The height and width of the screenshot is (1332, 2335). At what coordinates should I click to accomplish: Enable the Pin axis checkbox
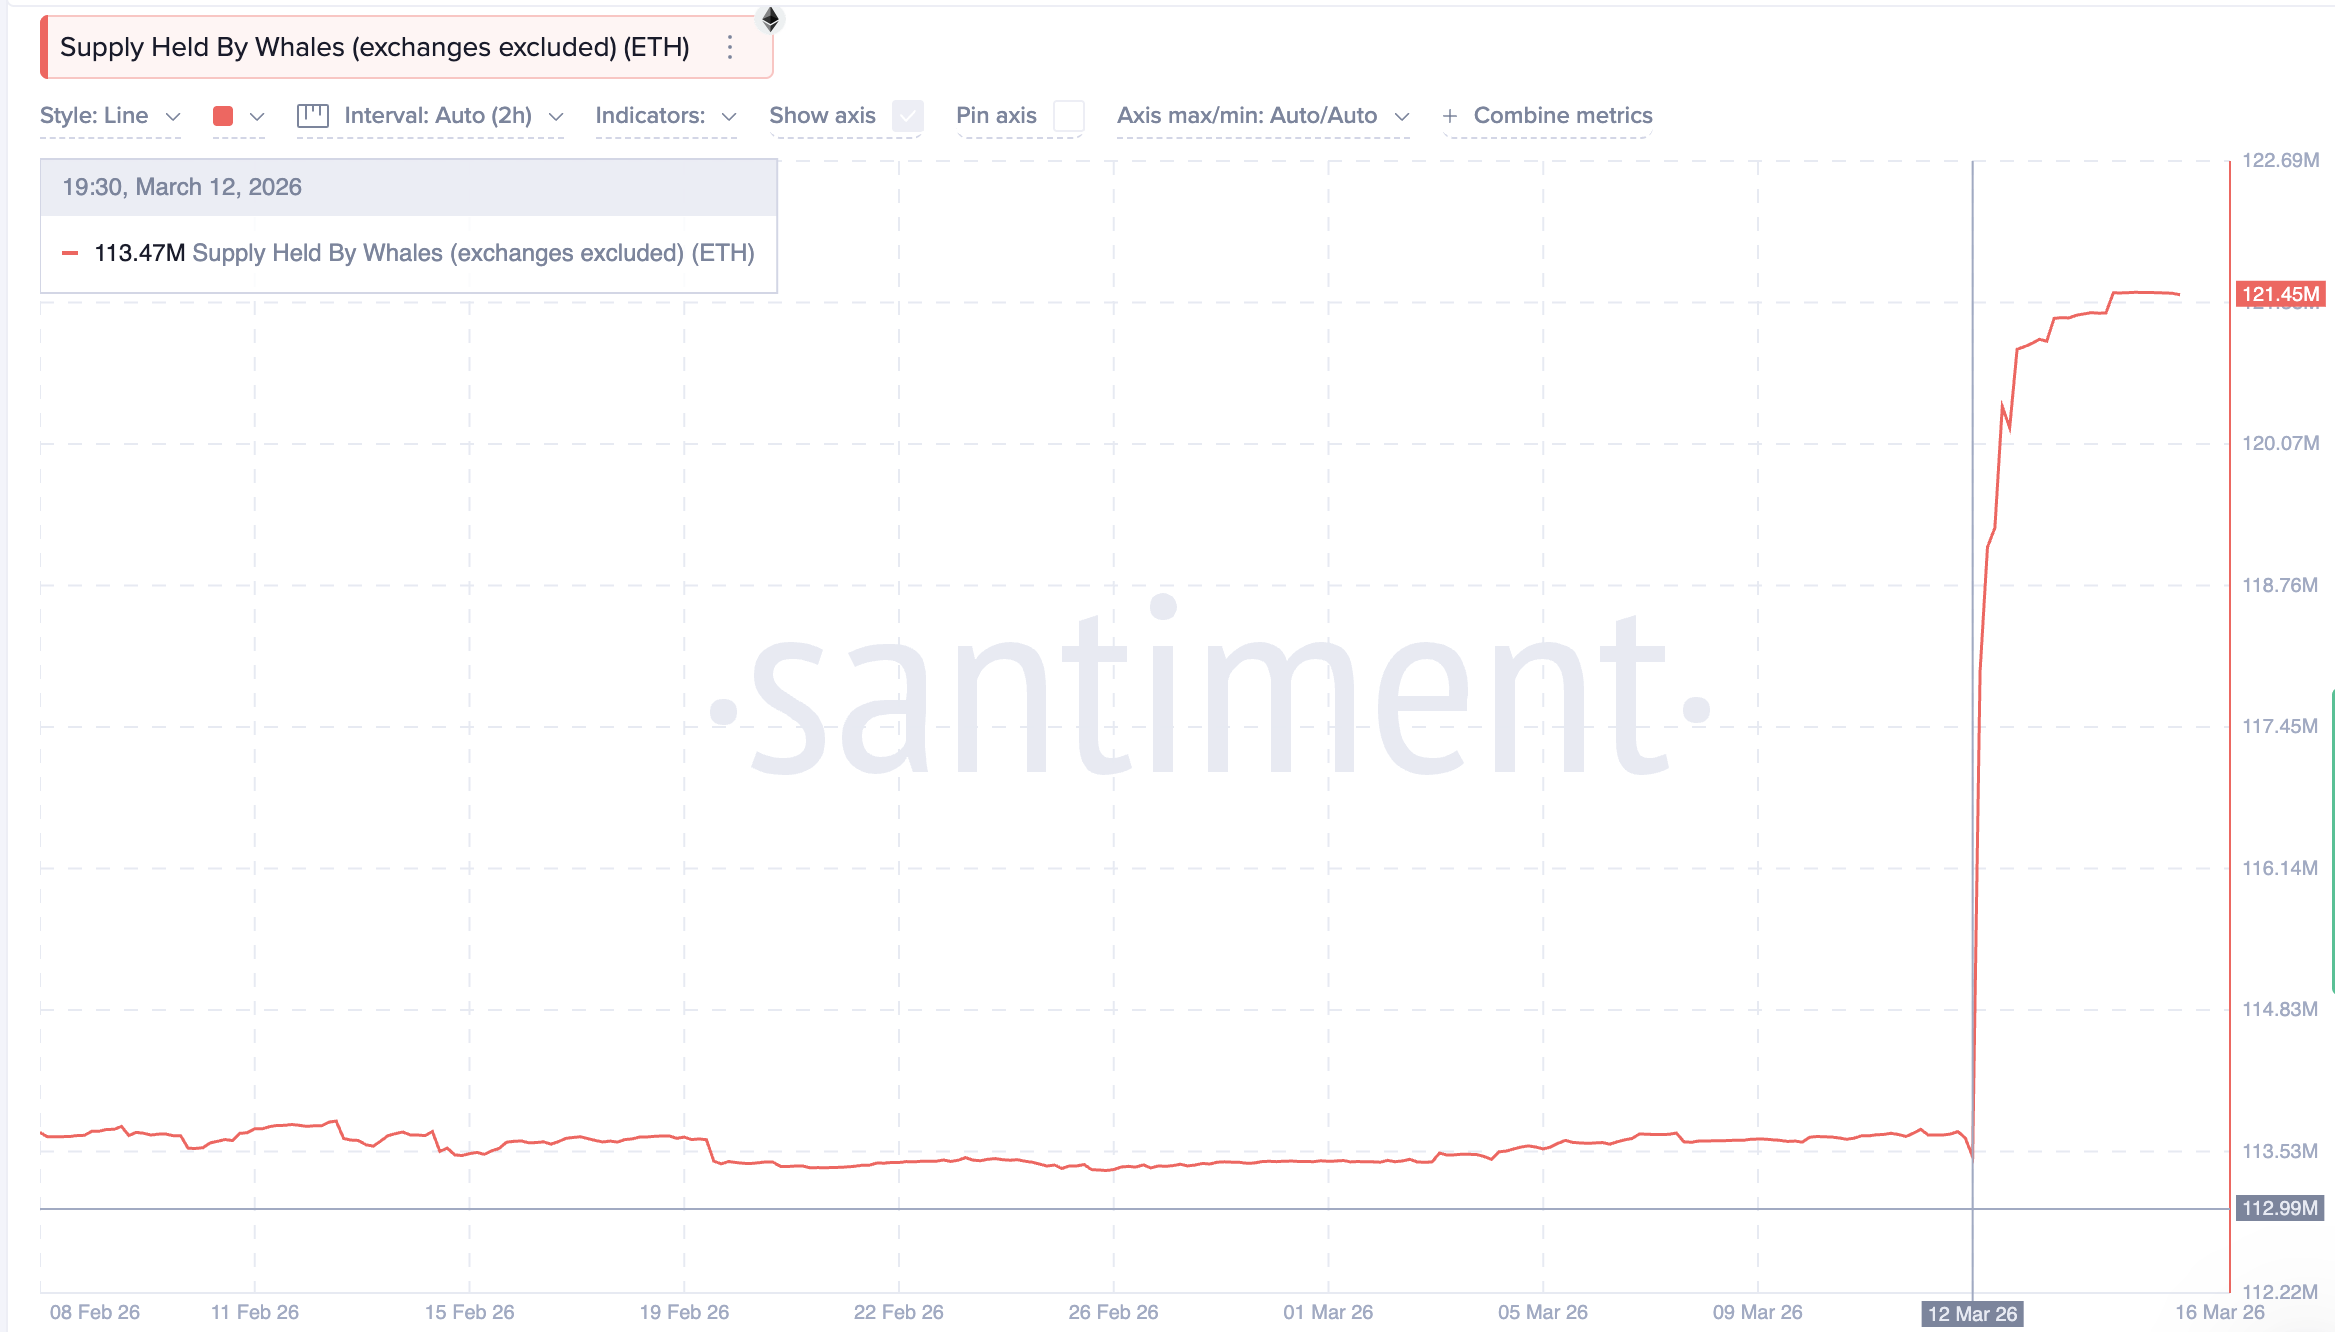point(1069,116)
